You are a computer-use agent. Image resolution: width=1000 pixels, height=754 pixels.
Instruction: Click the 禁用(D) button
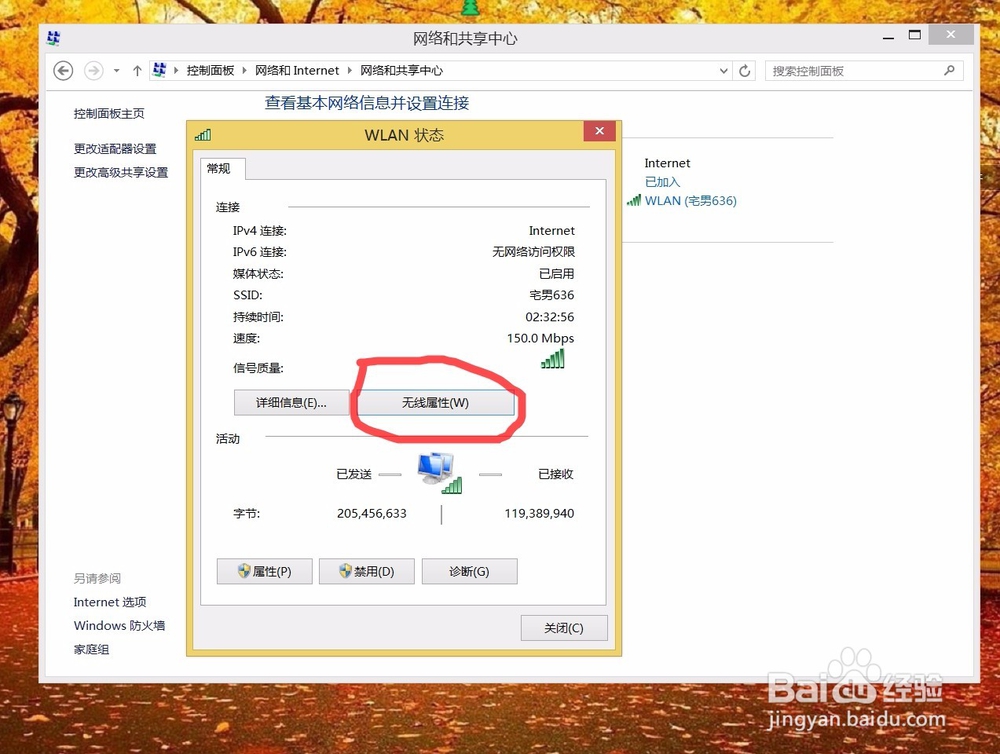[367, 571]
